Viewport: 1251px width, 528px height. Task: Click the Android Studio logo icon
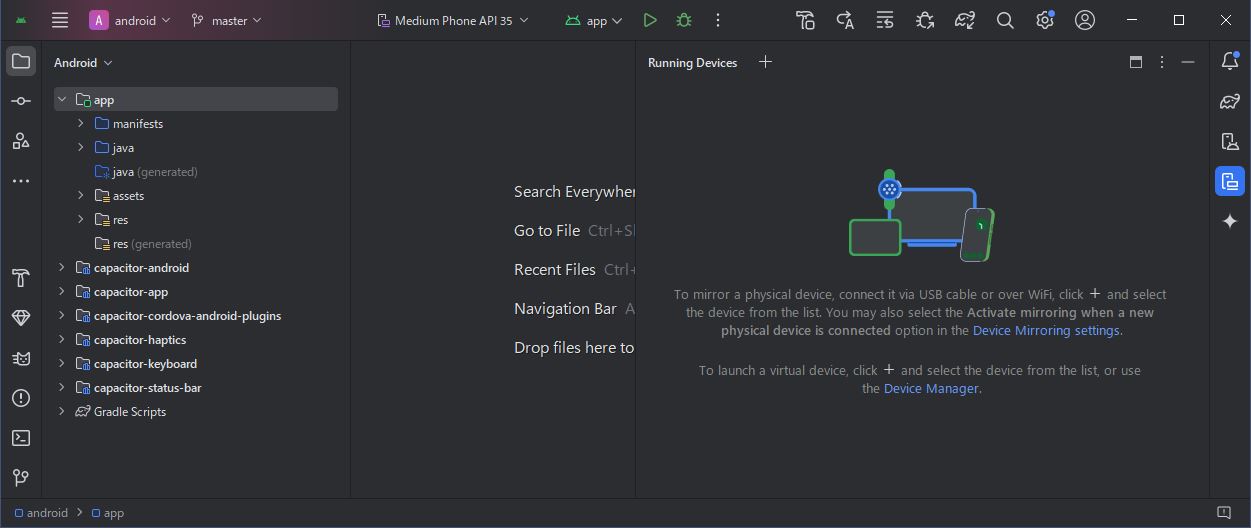[x=21, y=20]
